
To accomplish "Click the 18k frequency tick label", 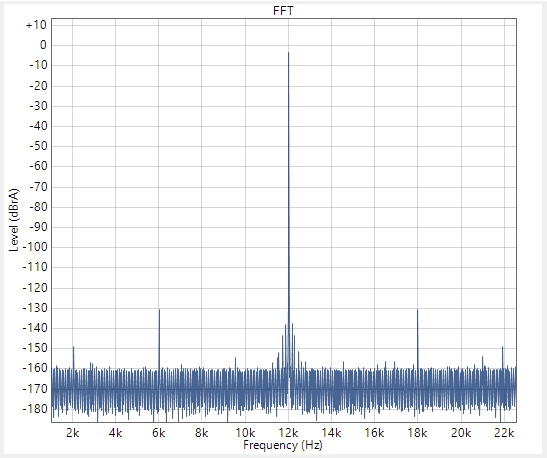I will (418, 433).
